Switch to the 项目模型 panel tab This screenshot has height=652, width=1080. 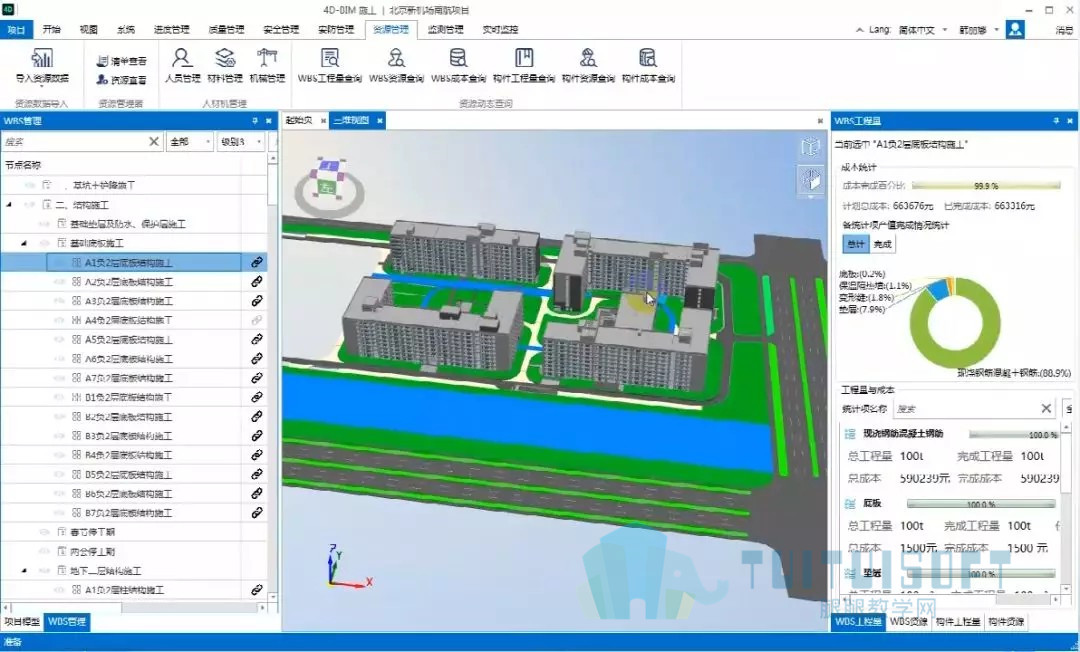22,622
